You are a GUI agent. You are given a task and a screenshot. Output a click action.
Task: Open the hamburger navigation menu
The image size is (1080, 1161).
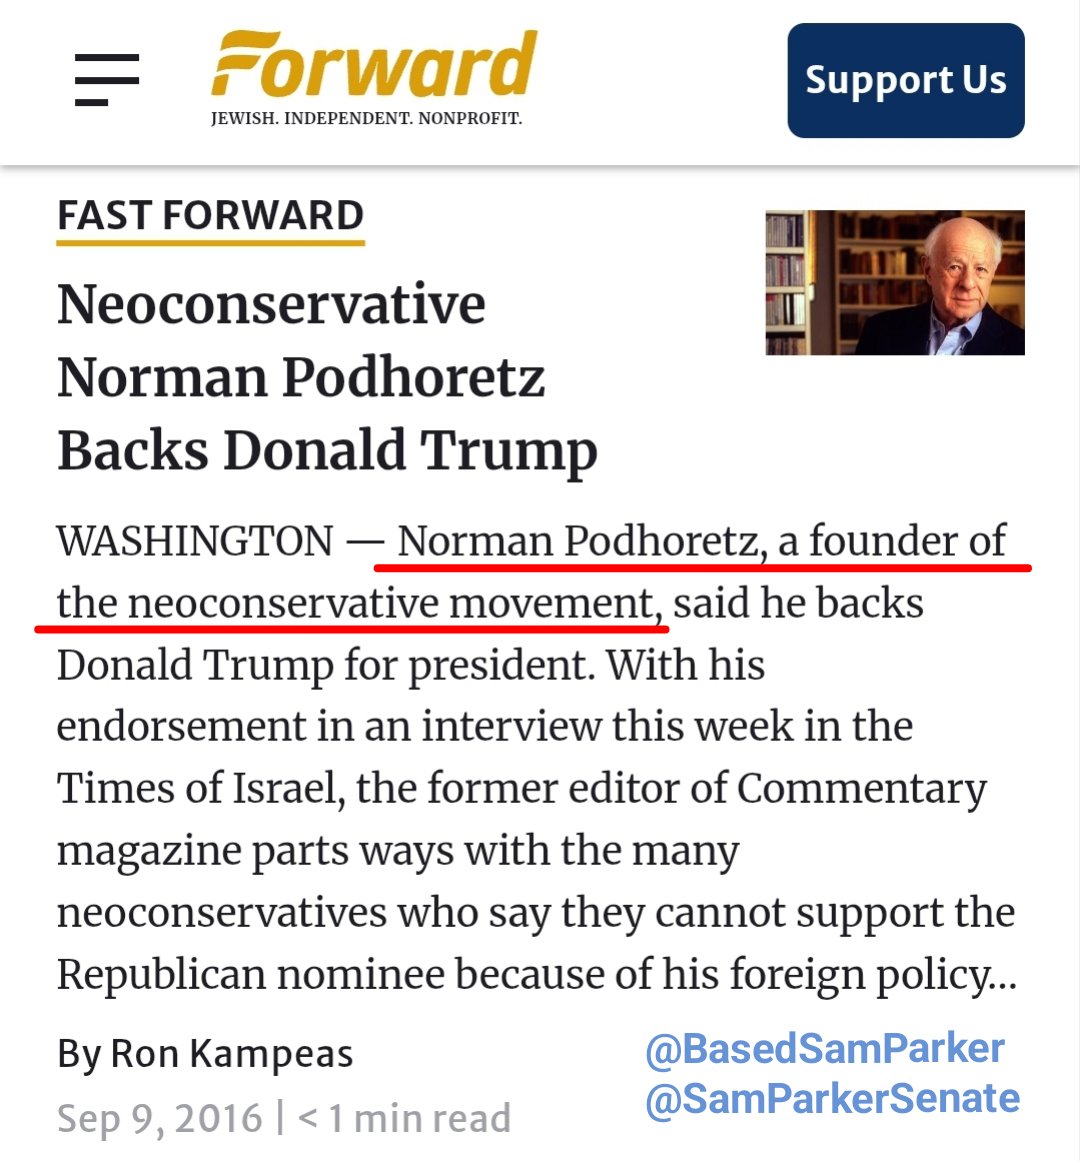[106, 80]
